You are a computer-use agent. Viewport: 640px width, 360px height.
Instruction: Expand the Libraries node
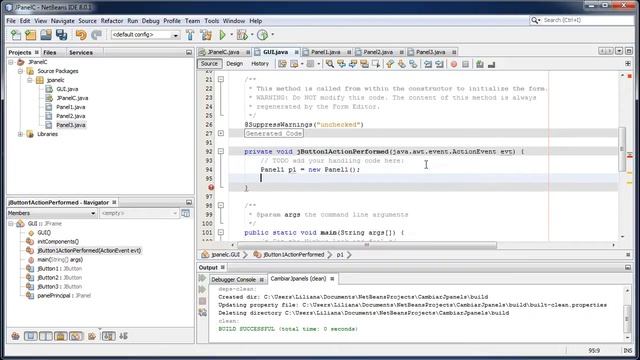click(x=20, y=134)
